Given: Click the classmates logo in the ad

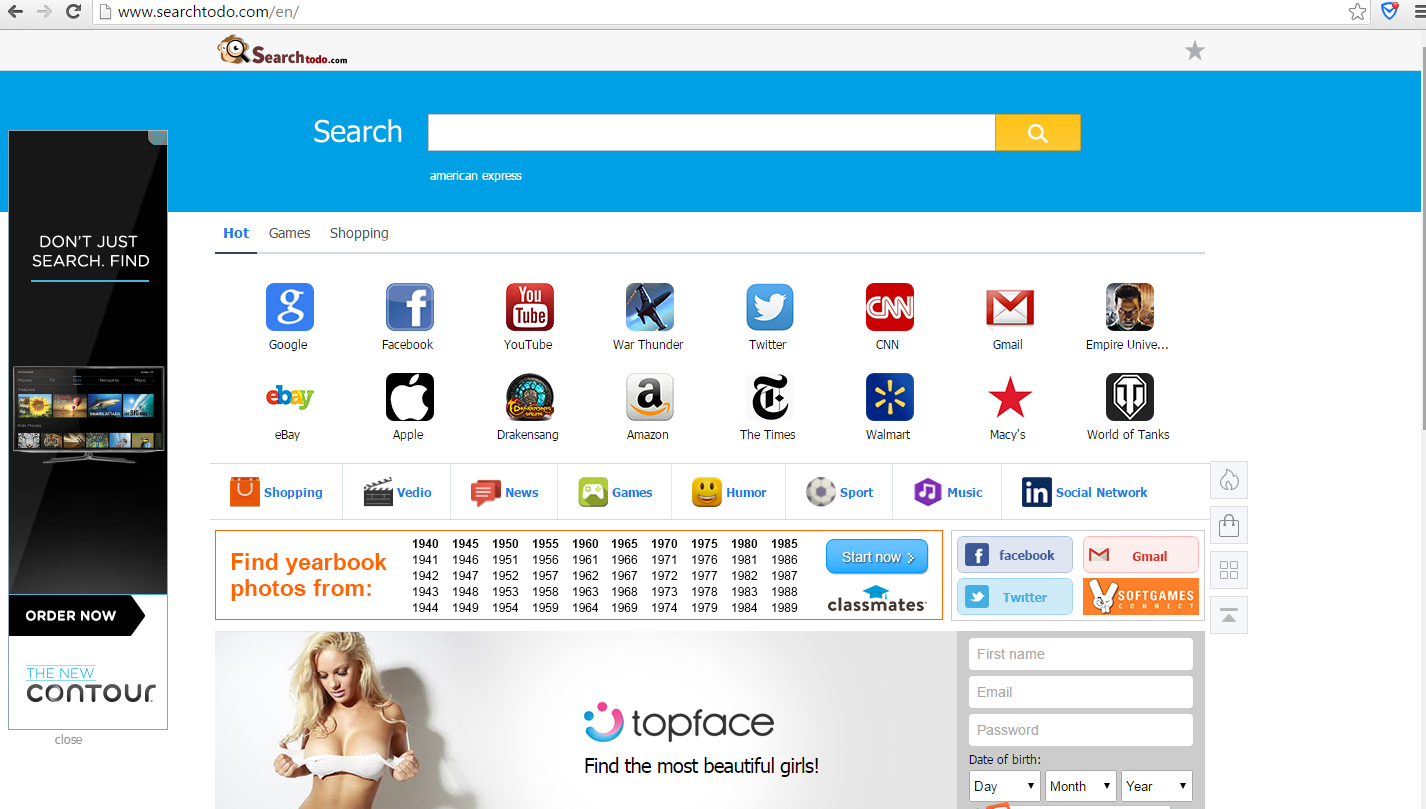Looking at the screenshot, I should click(877, 598).
